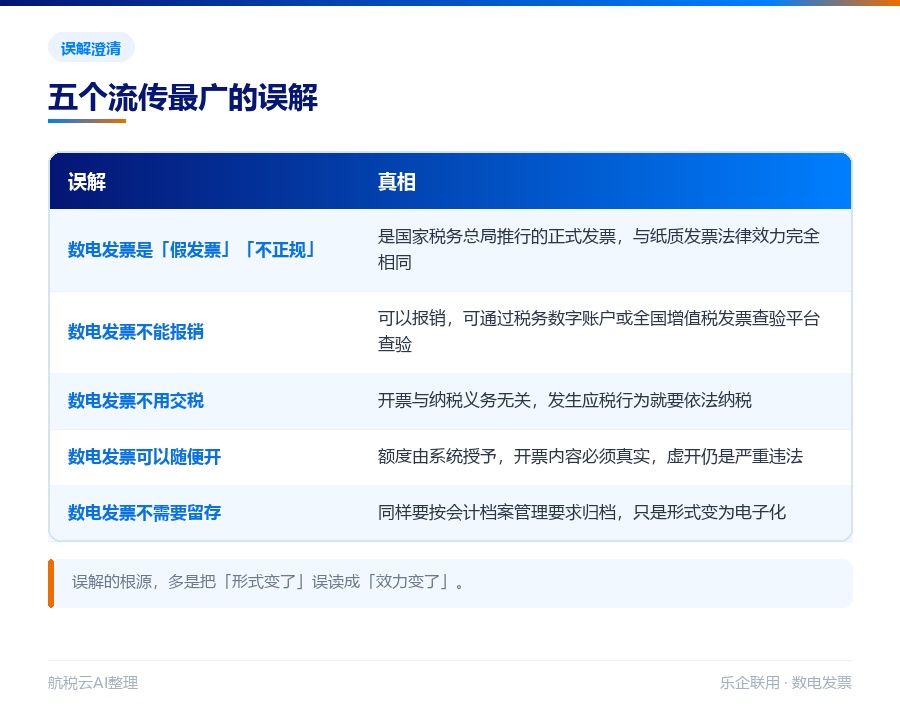Select the row label 数电发票不能报销
The image size is (900, 716).
pos(136,331)
